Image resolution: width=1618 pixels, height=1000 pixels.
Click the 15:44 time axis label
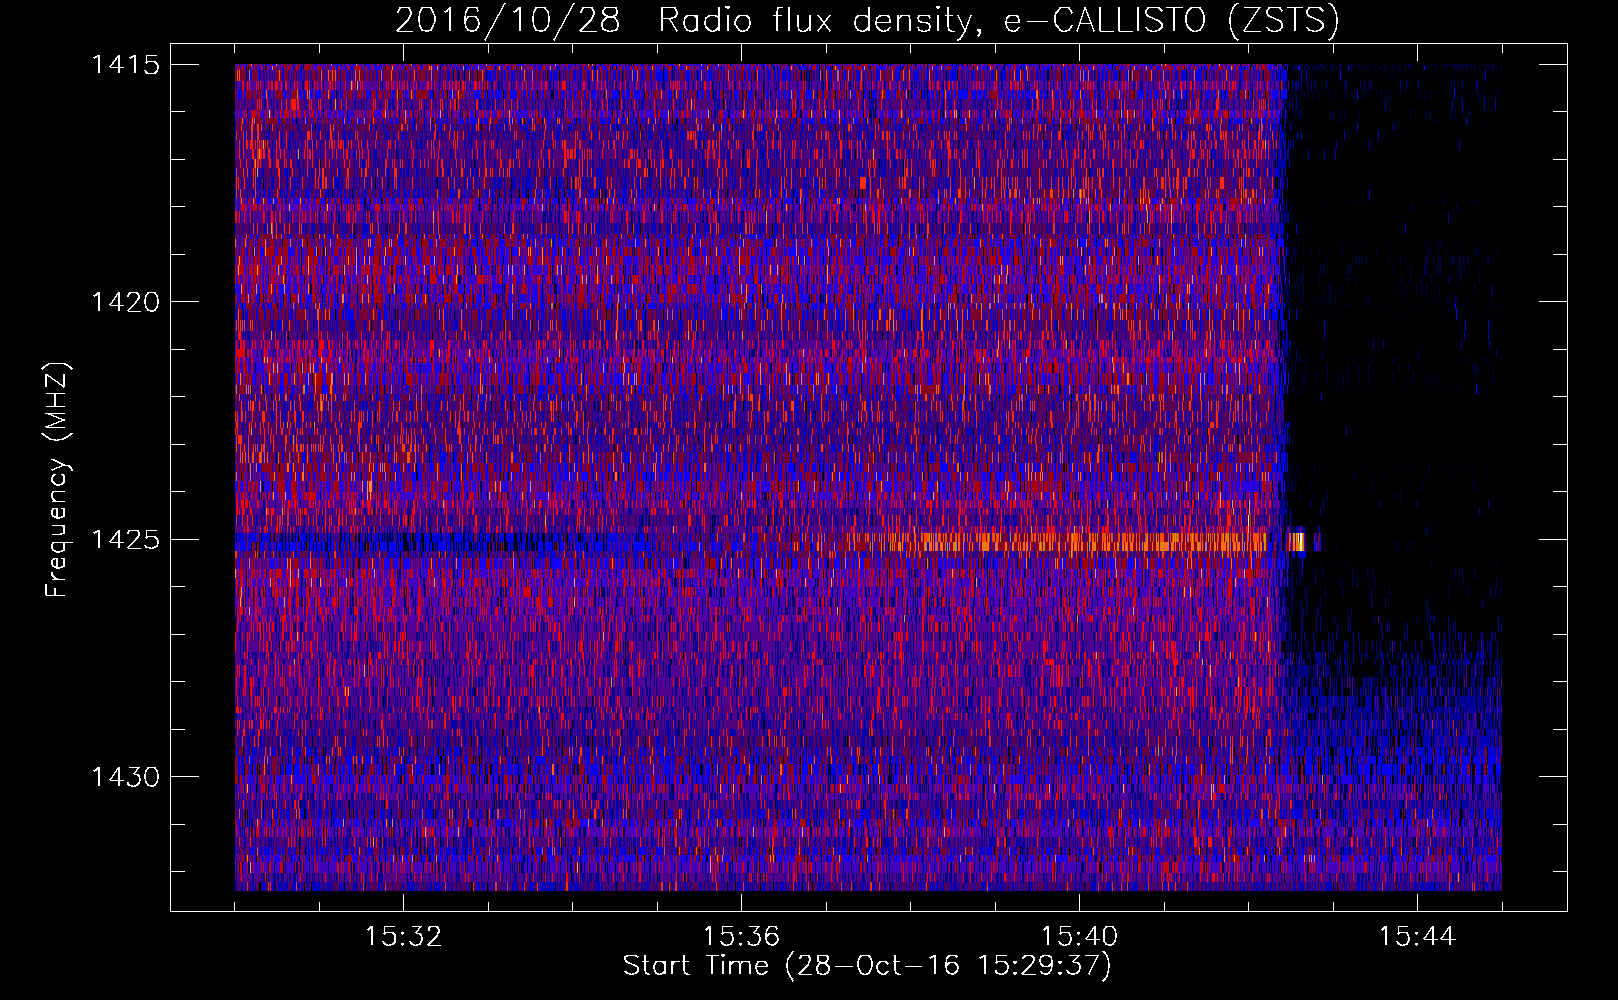click(x=1417, y=937)
